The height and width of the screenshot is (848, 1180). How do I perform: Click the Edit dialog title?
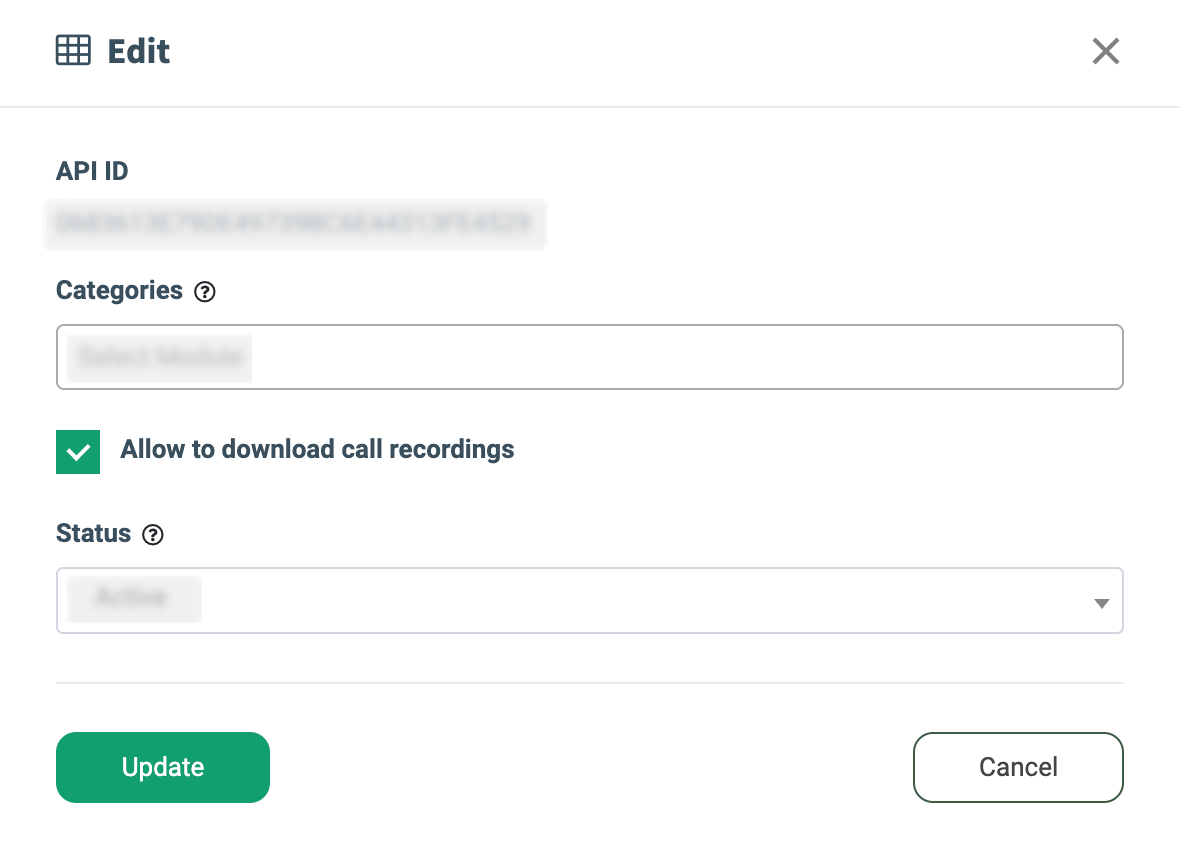click(138, 51)
